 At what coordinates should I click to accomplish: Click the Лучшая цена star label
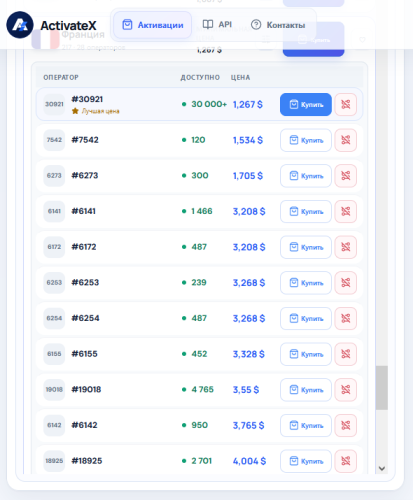96,111
